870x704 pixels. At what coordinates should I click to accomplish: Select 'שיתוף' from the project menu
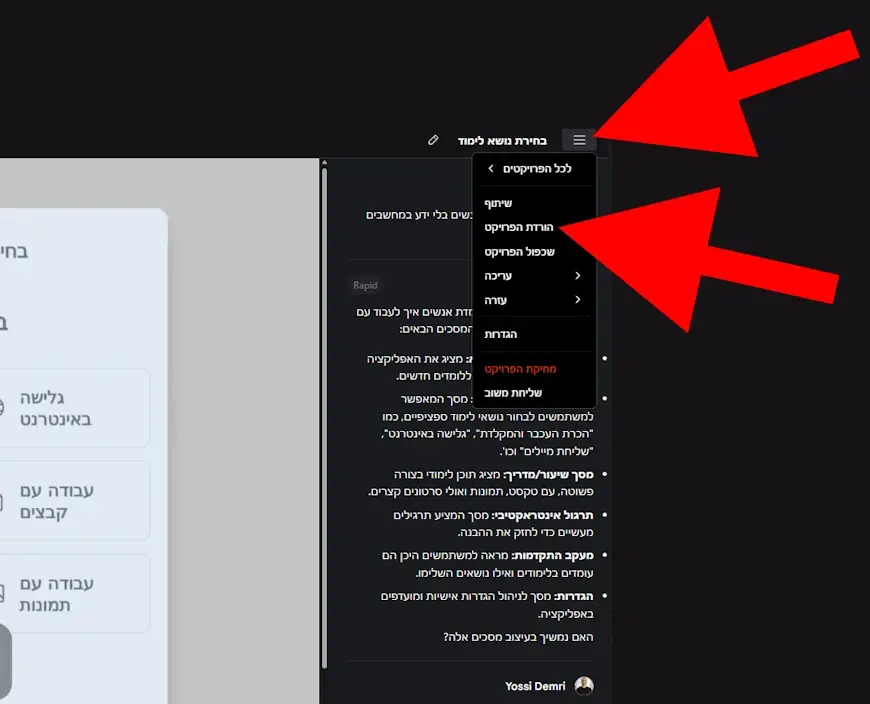point(498,203)
